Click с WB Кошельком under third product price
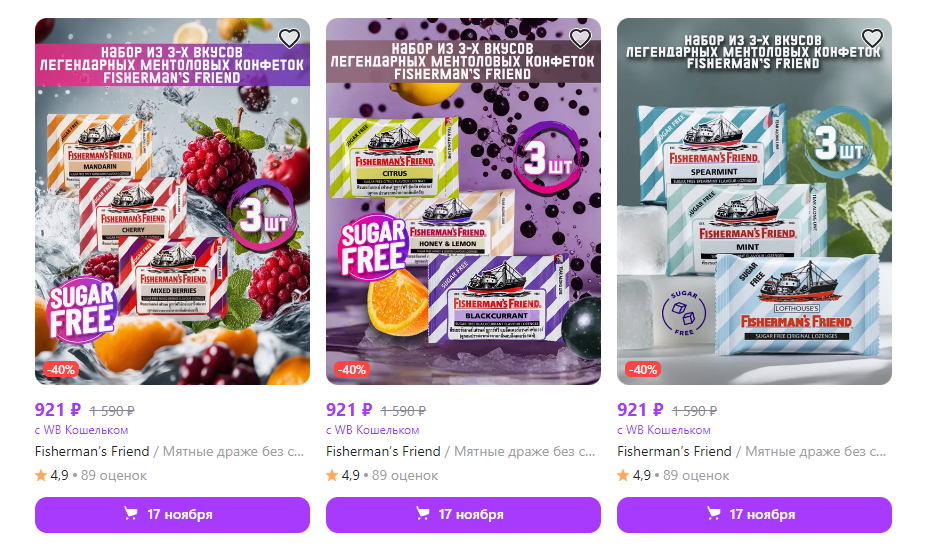This screenshot has height=556, width=933. point(663,430)
